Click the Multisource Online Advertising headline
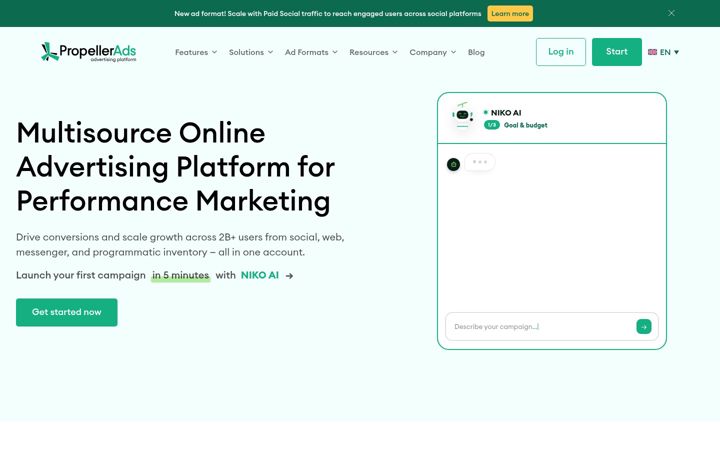720x450 pixels. pos(175,167)
